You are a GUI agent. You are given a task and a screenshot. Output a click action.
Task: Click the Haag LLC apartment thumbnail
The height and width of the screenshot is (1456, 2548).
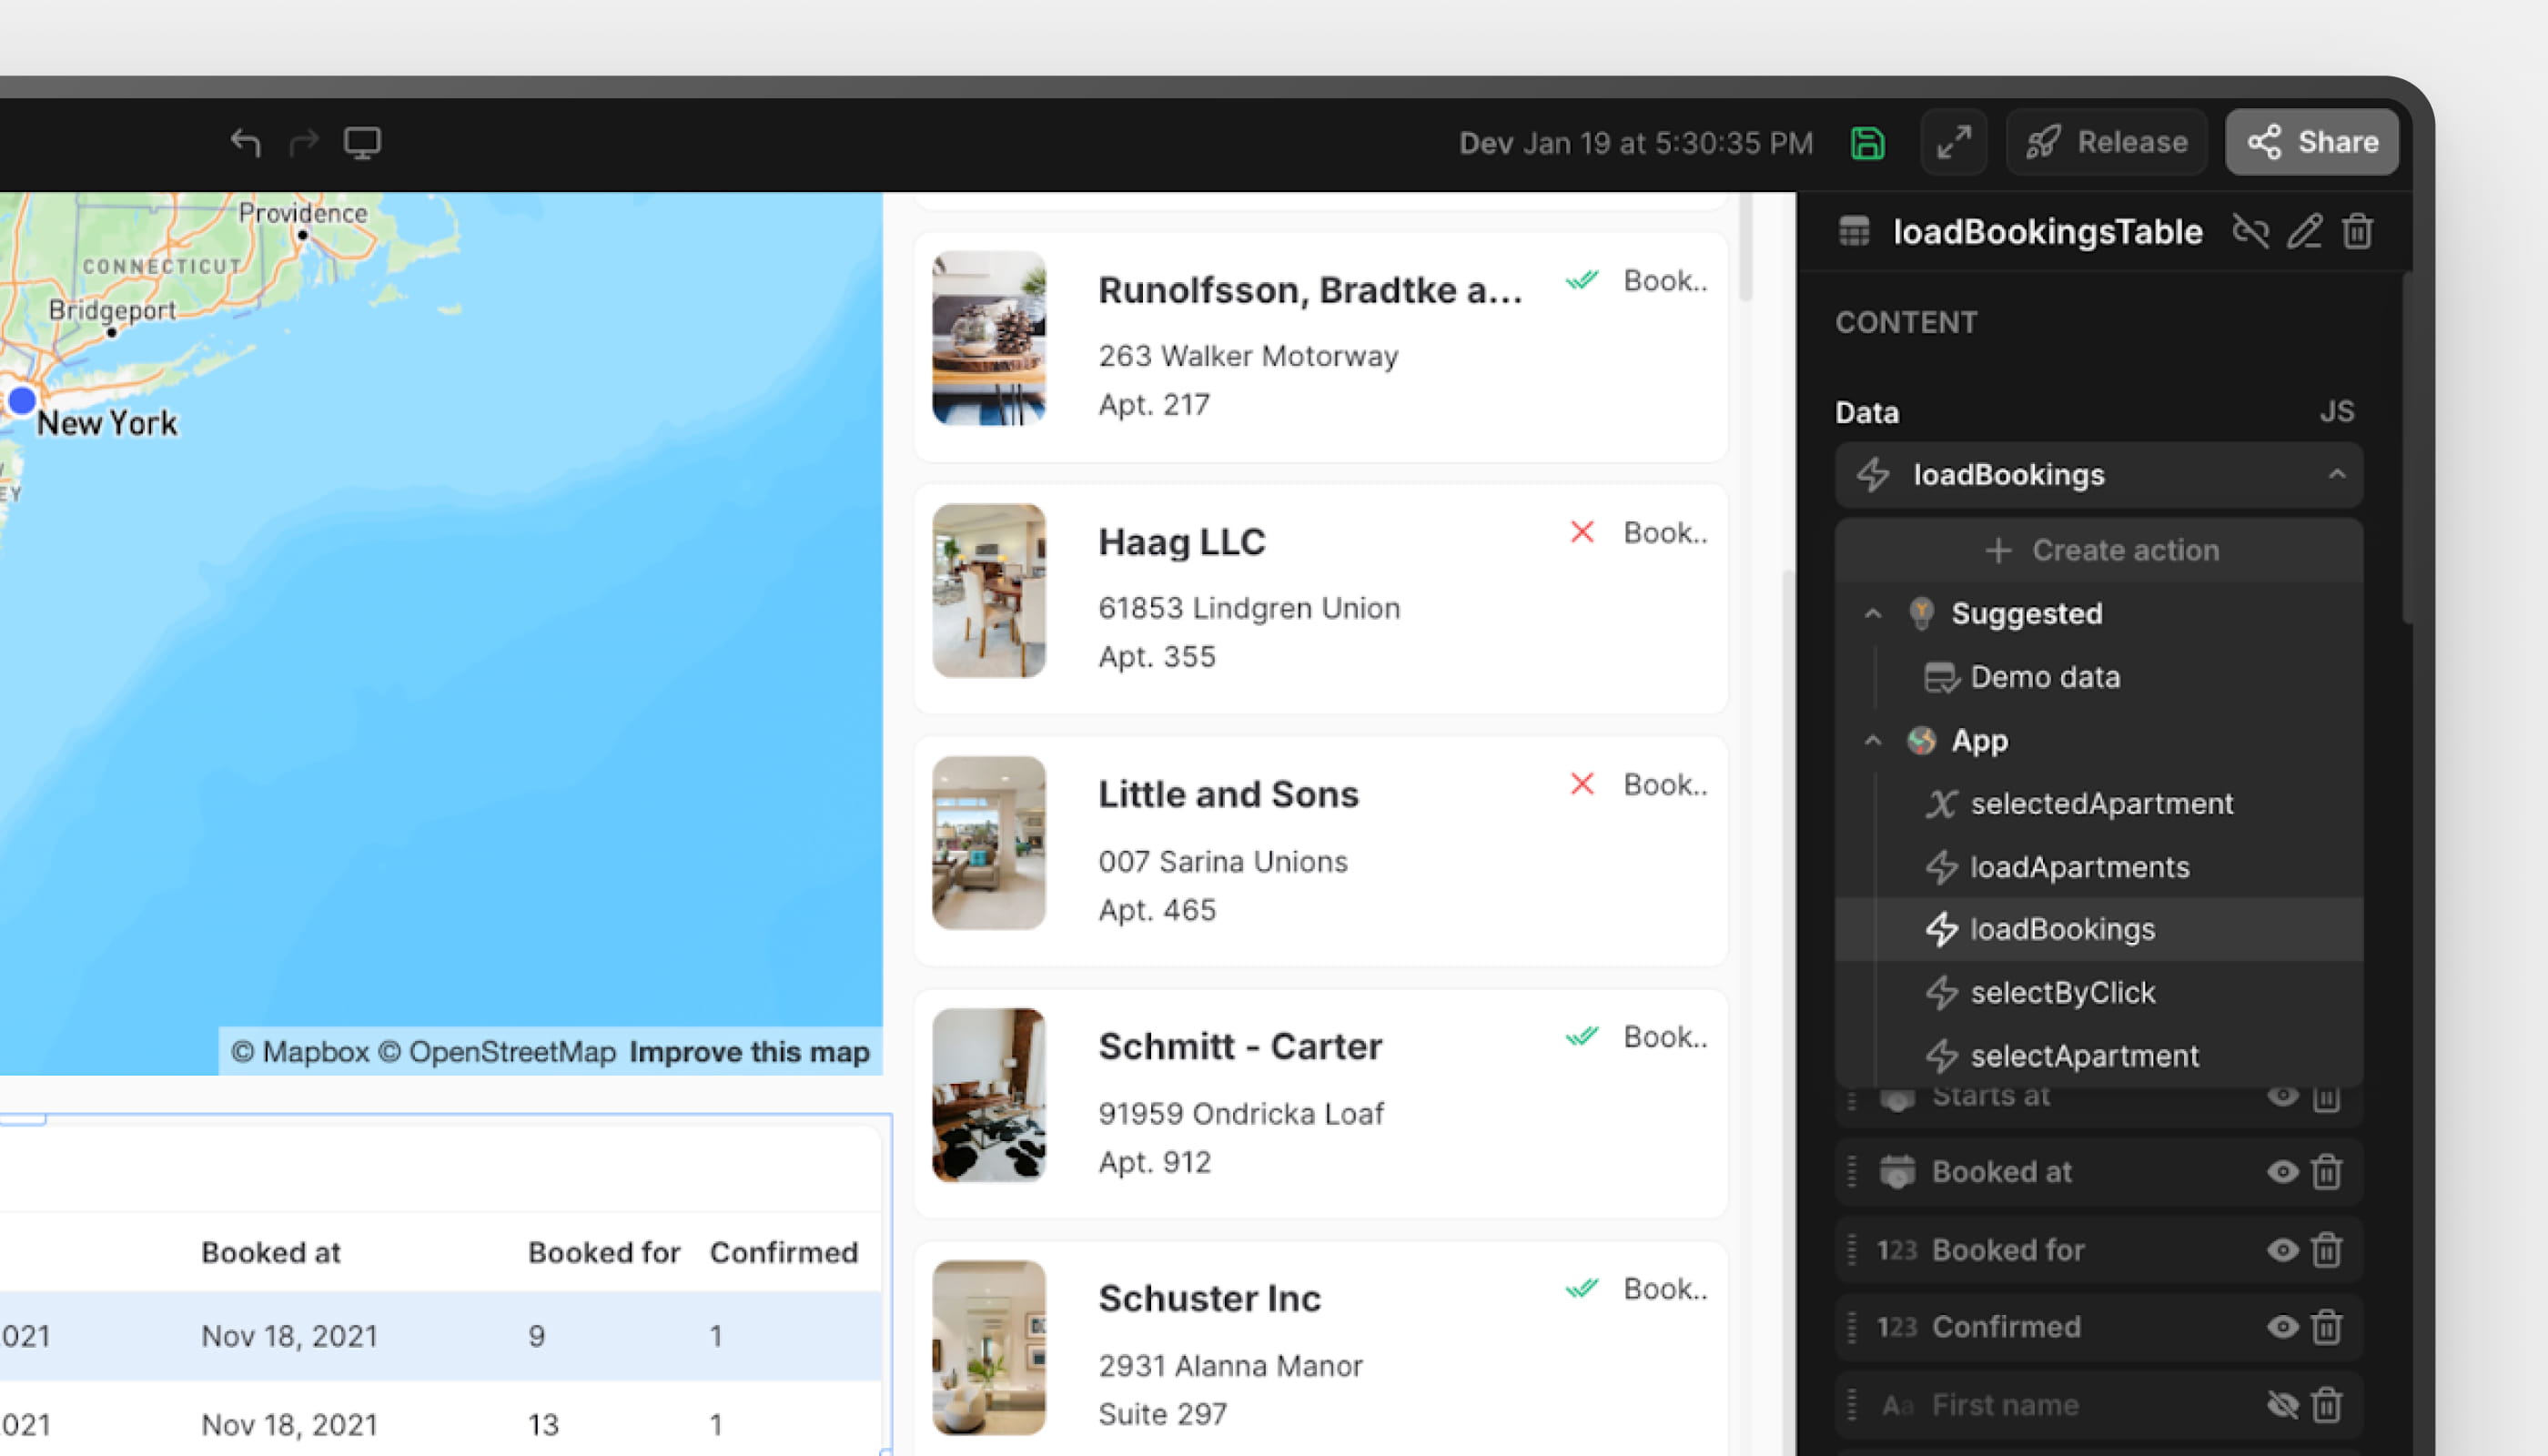pos(989,590)
